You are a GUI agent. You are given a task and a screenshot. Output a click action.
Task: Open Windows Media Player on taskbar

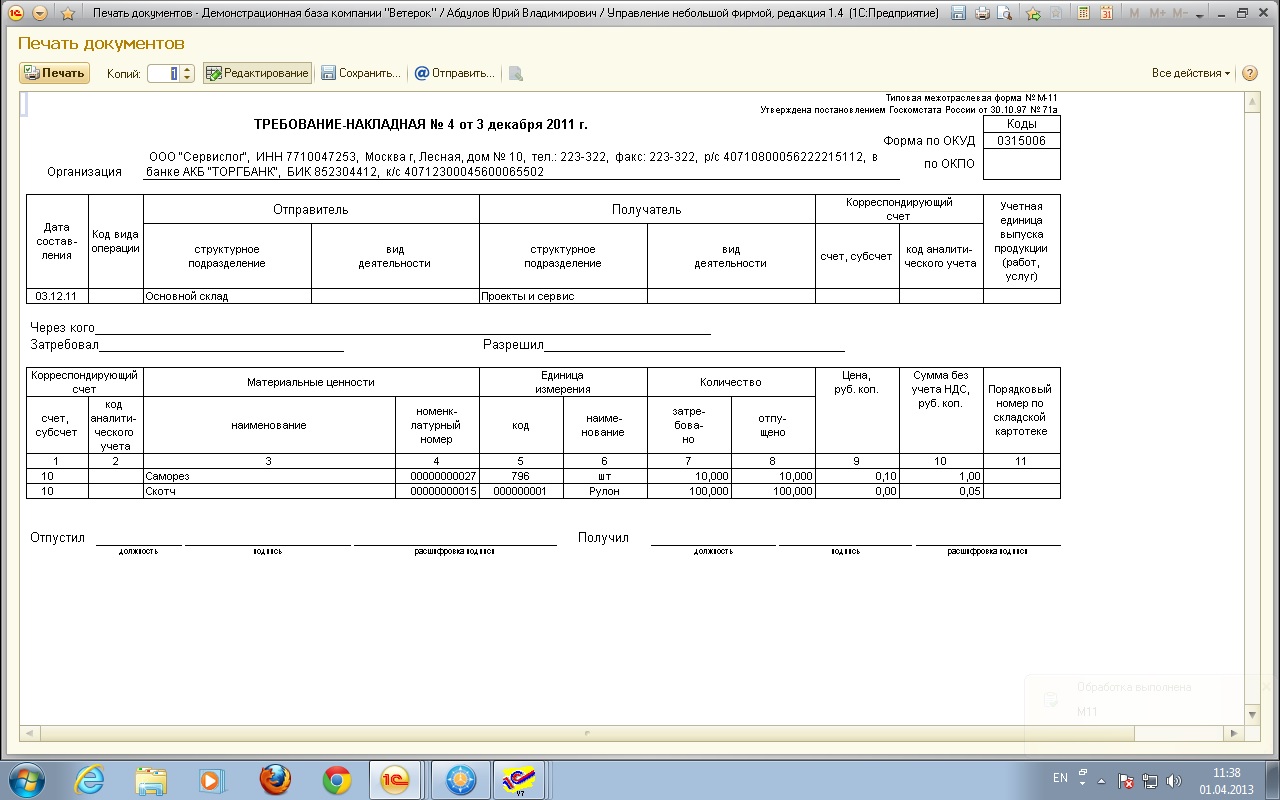pos(211,779)
